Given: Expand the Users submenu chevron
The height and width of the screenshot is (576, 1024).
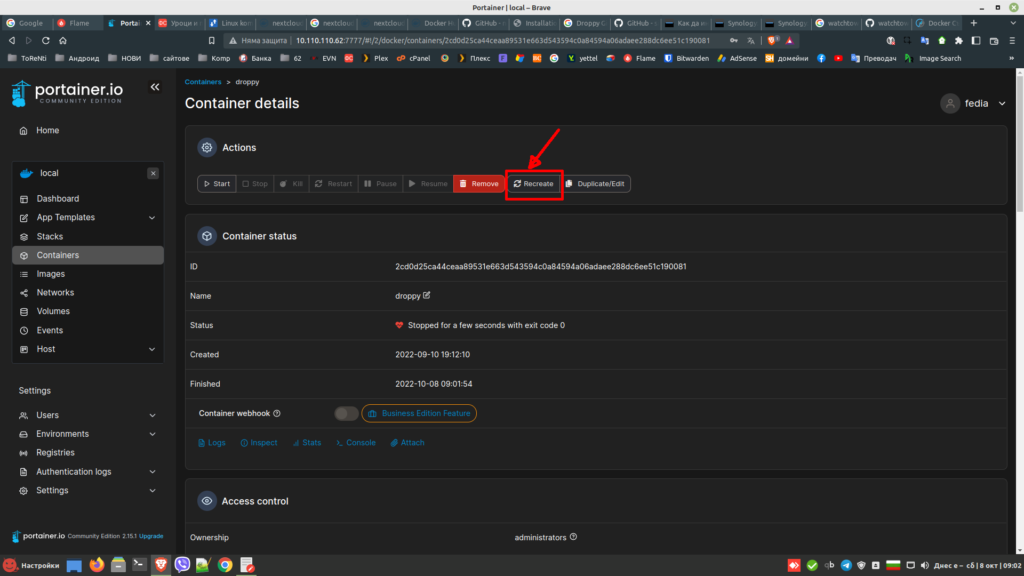Looking at the screenshot, I should pyautogui.click(x=152, y=415).
